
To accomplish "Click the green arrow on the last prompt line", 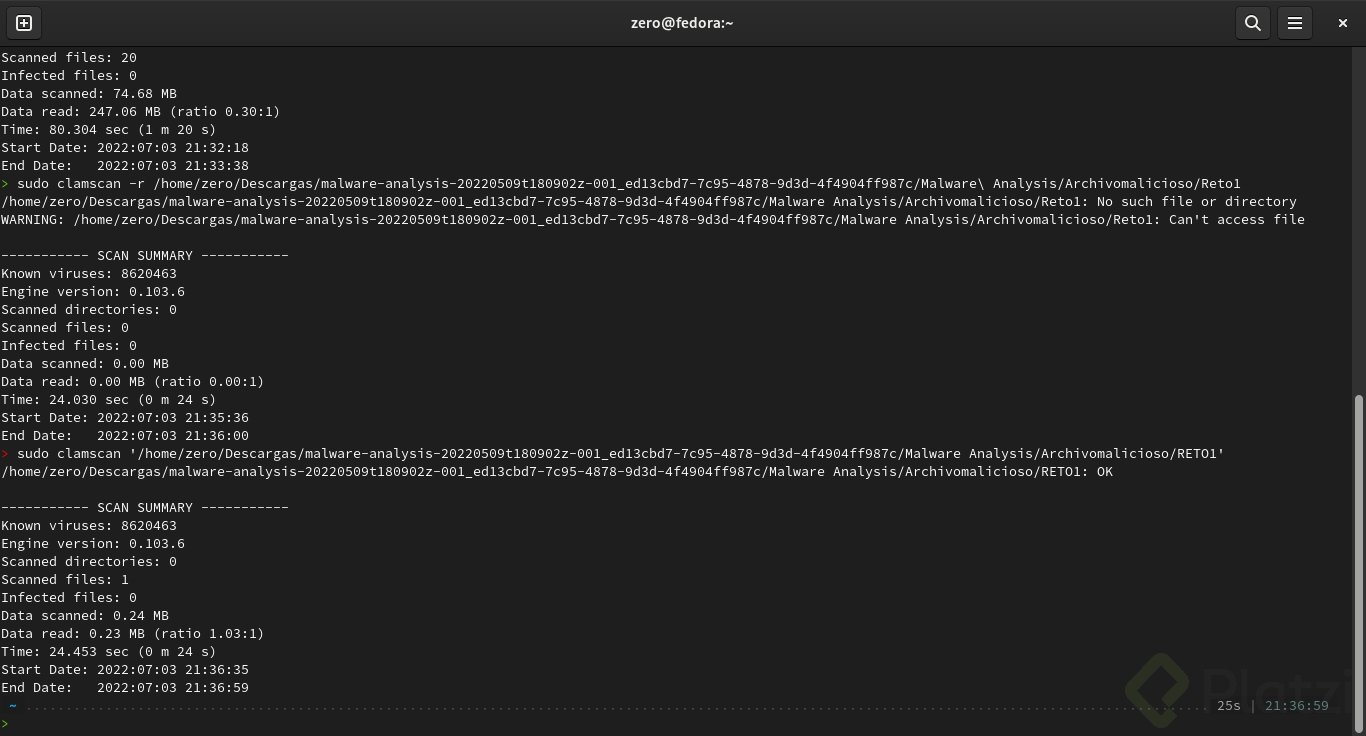I will pos(5,723).
